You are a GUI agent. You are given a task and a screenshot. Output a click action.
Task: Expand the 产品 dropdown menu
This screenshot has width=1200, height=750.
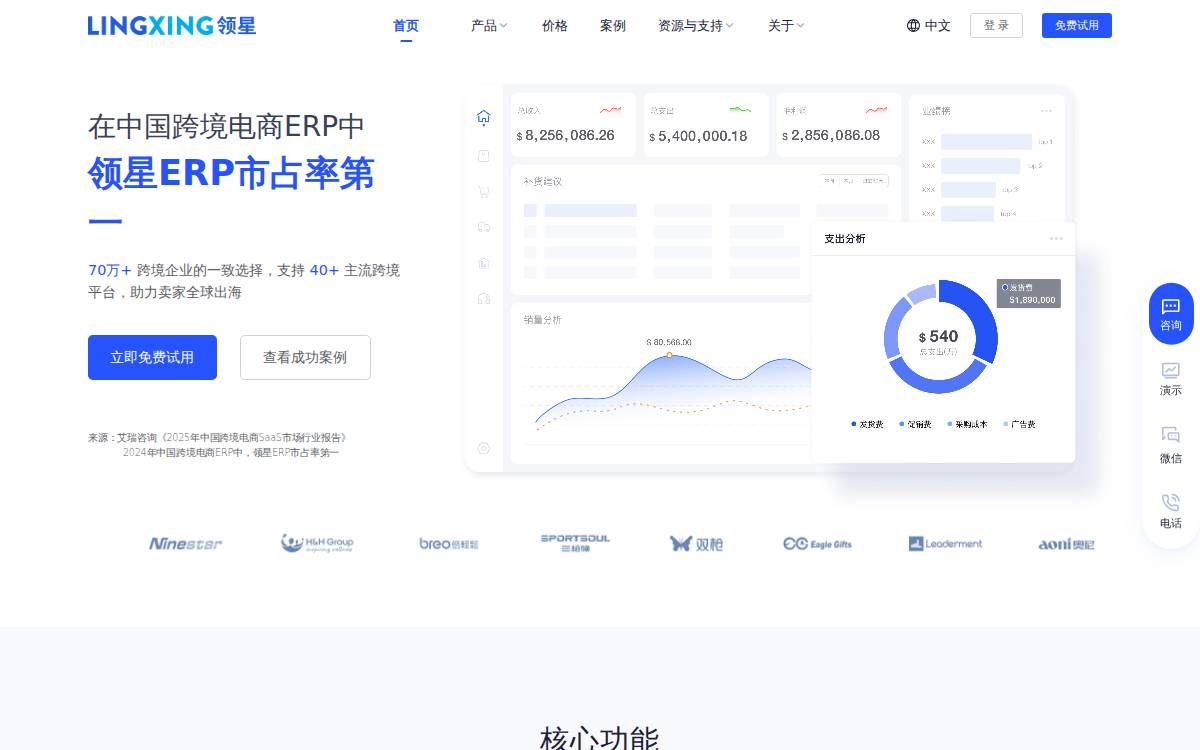489,26
